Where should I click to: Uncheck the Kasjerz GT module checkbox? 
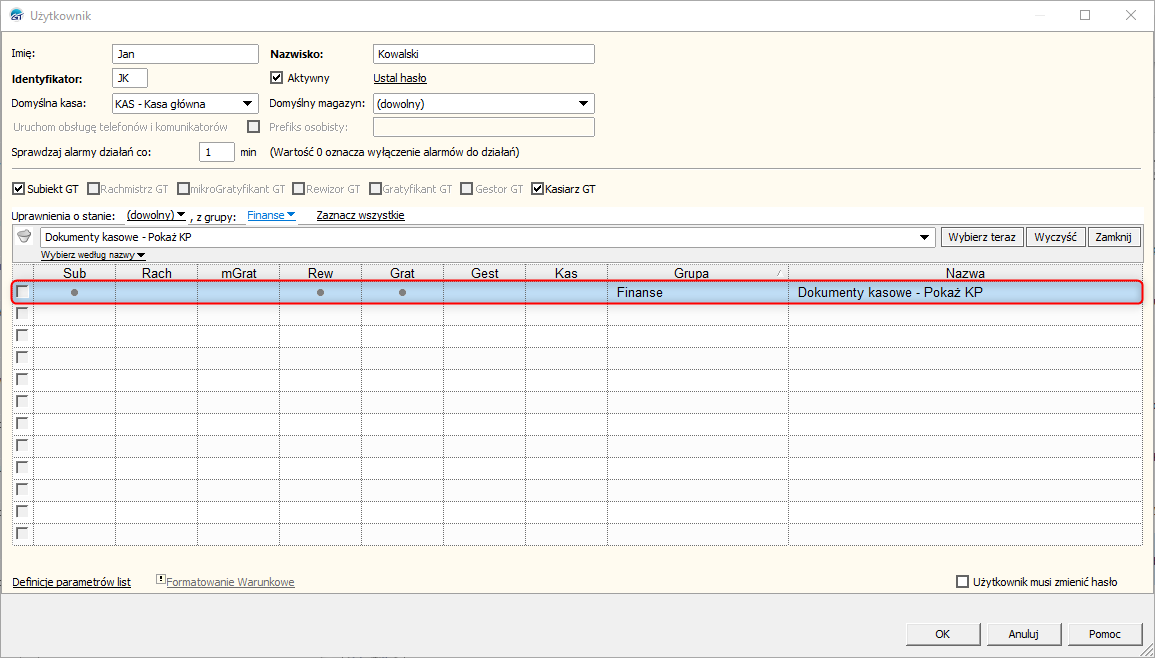(538, 188)
